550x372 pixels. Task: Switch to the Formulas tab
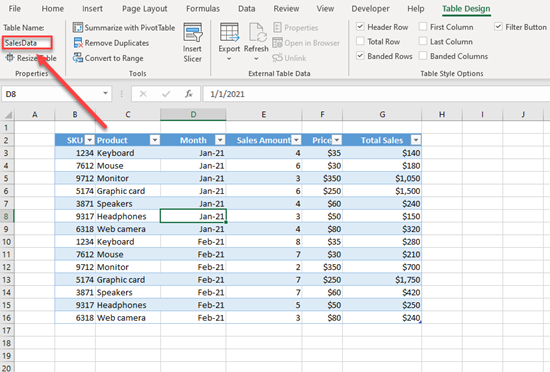pos(203,8)
